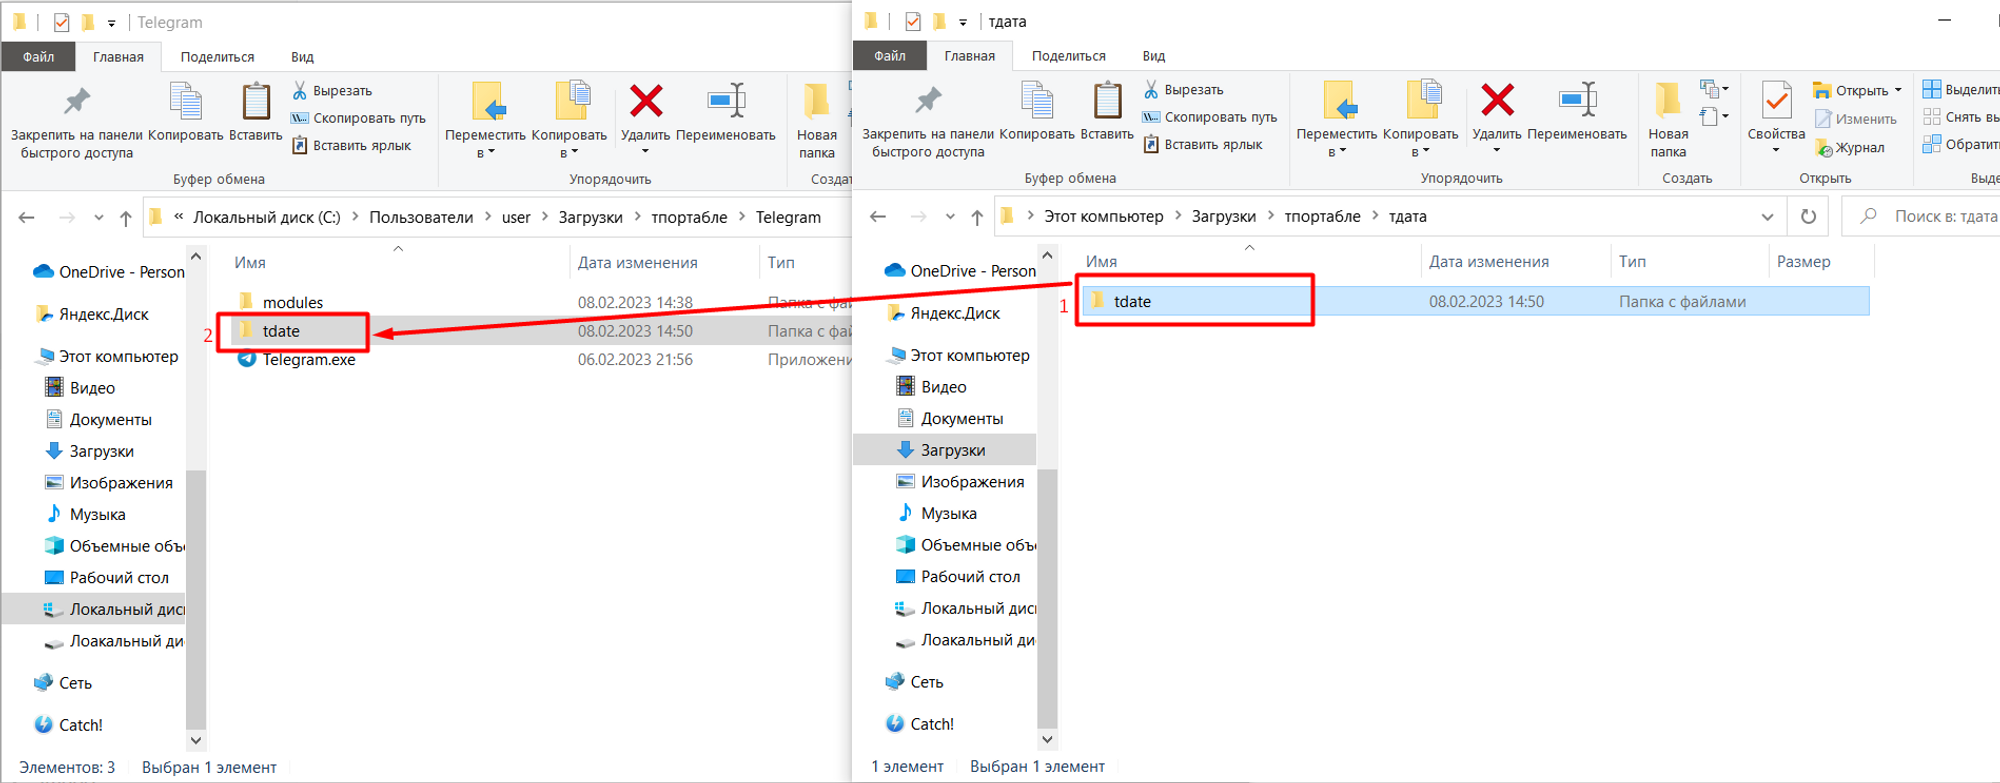Toggle checkmark icon in left title bar

click(x=61, y=22)
